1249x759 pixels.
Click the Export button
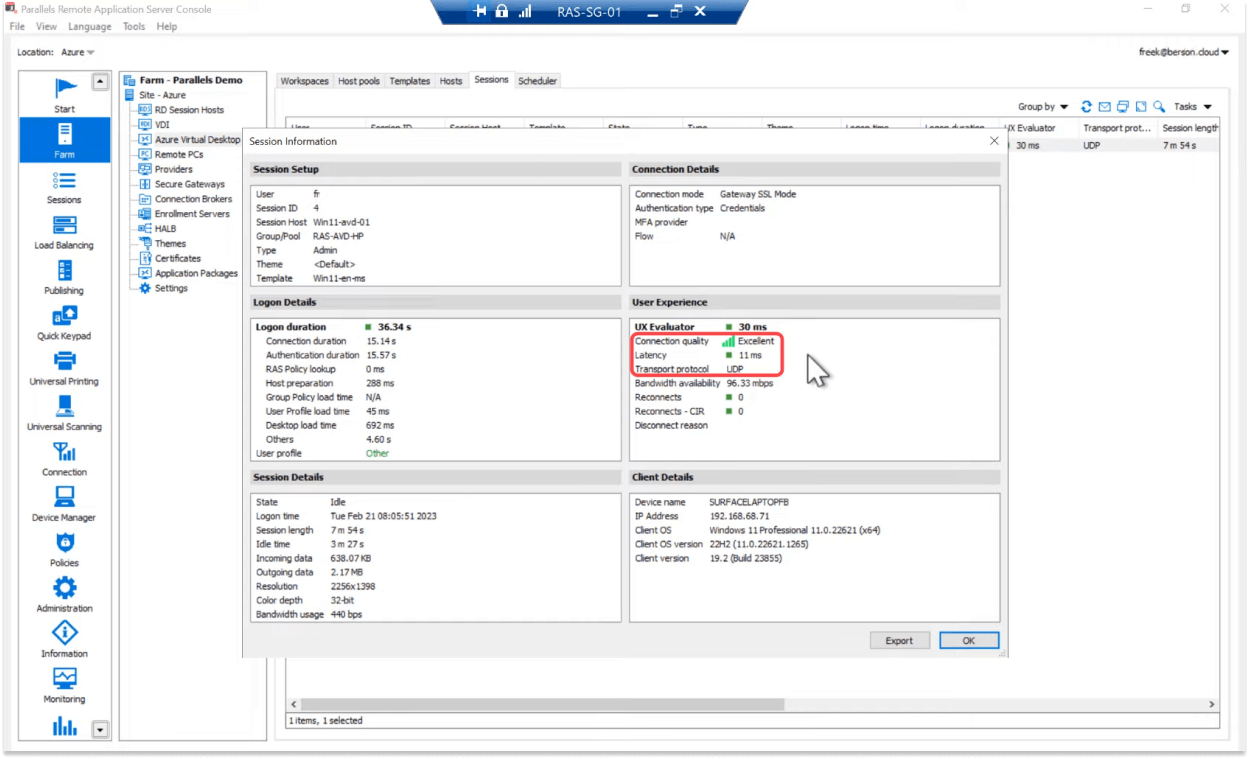[x=899, y=640]
